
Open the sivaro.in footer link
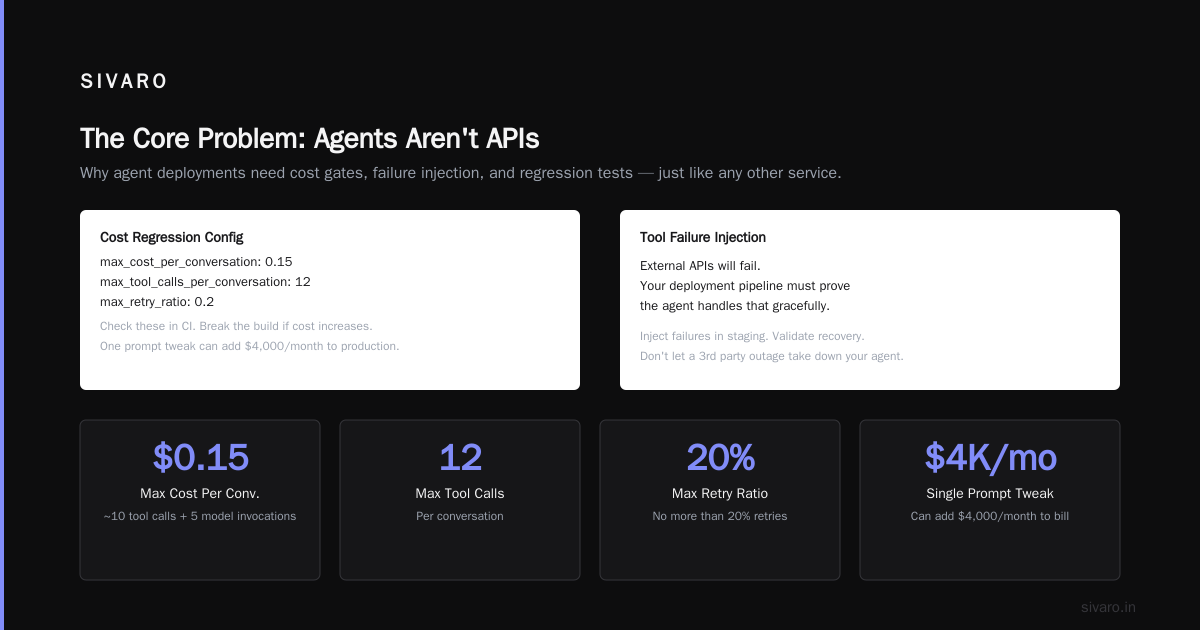1108,607
